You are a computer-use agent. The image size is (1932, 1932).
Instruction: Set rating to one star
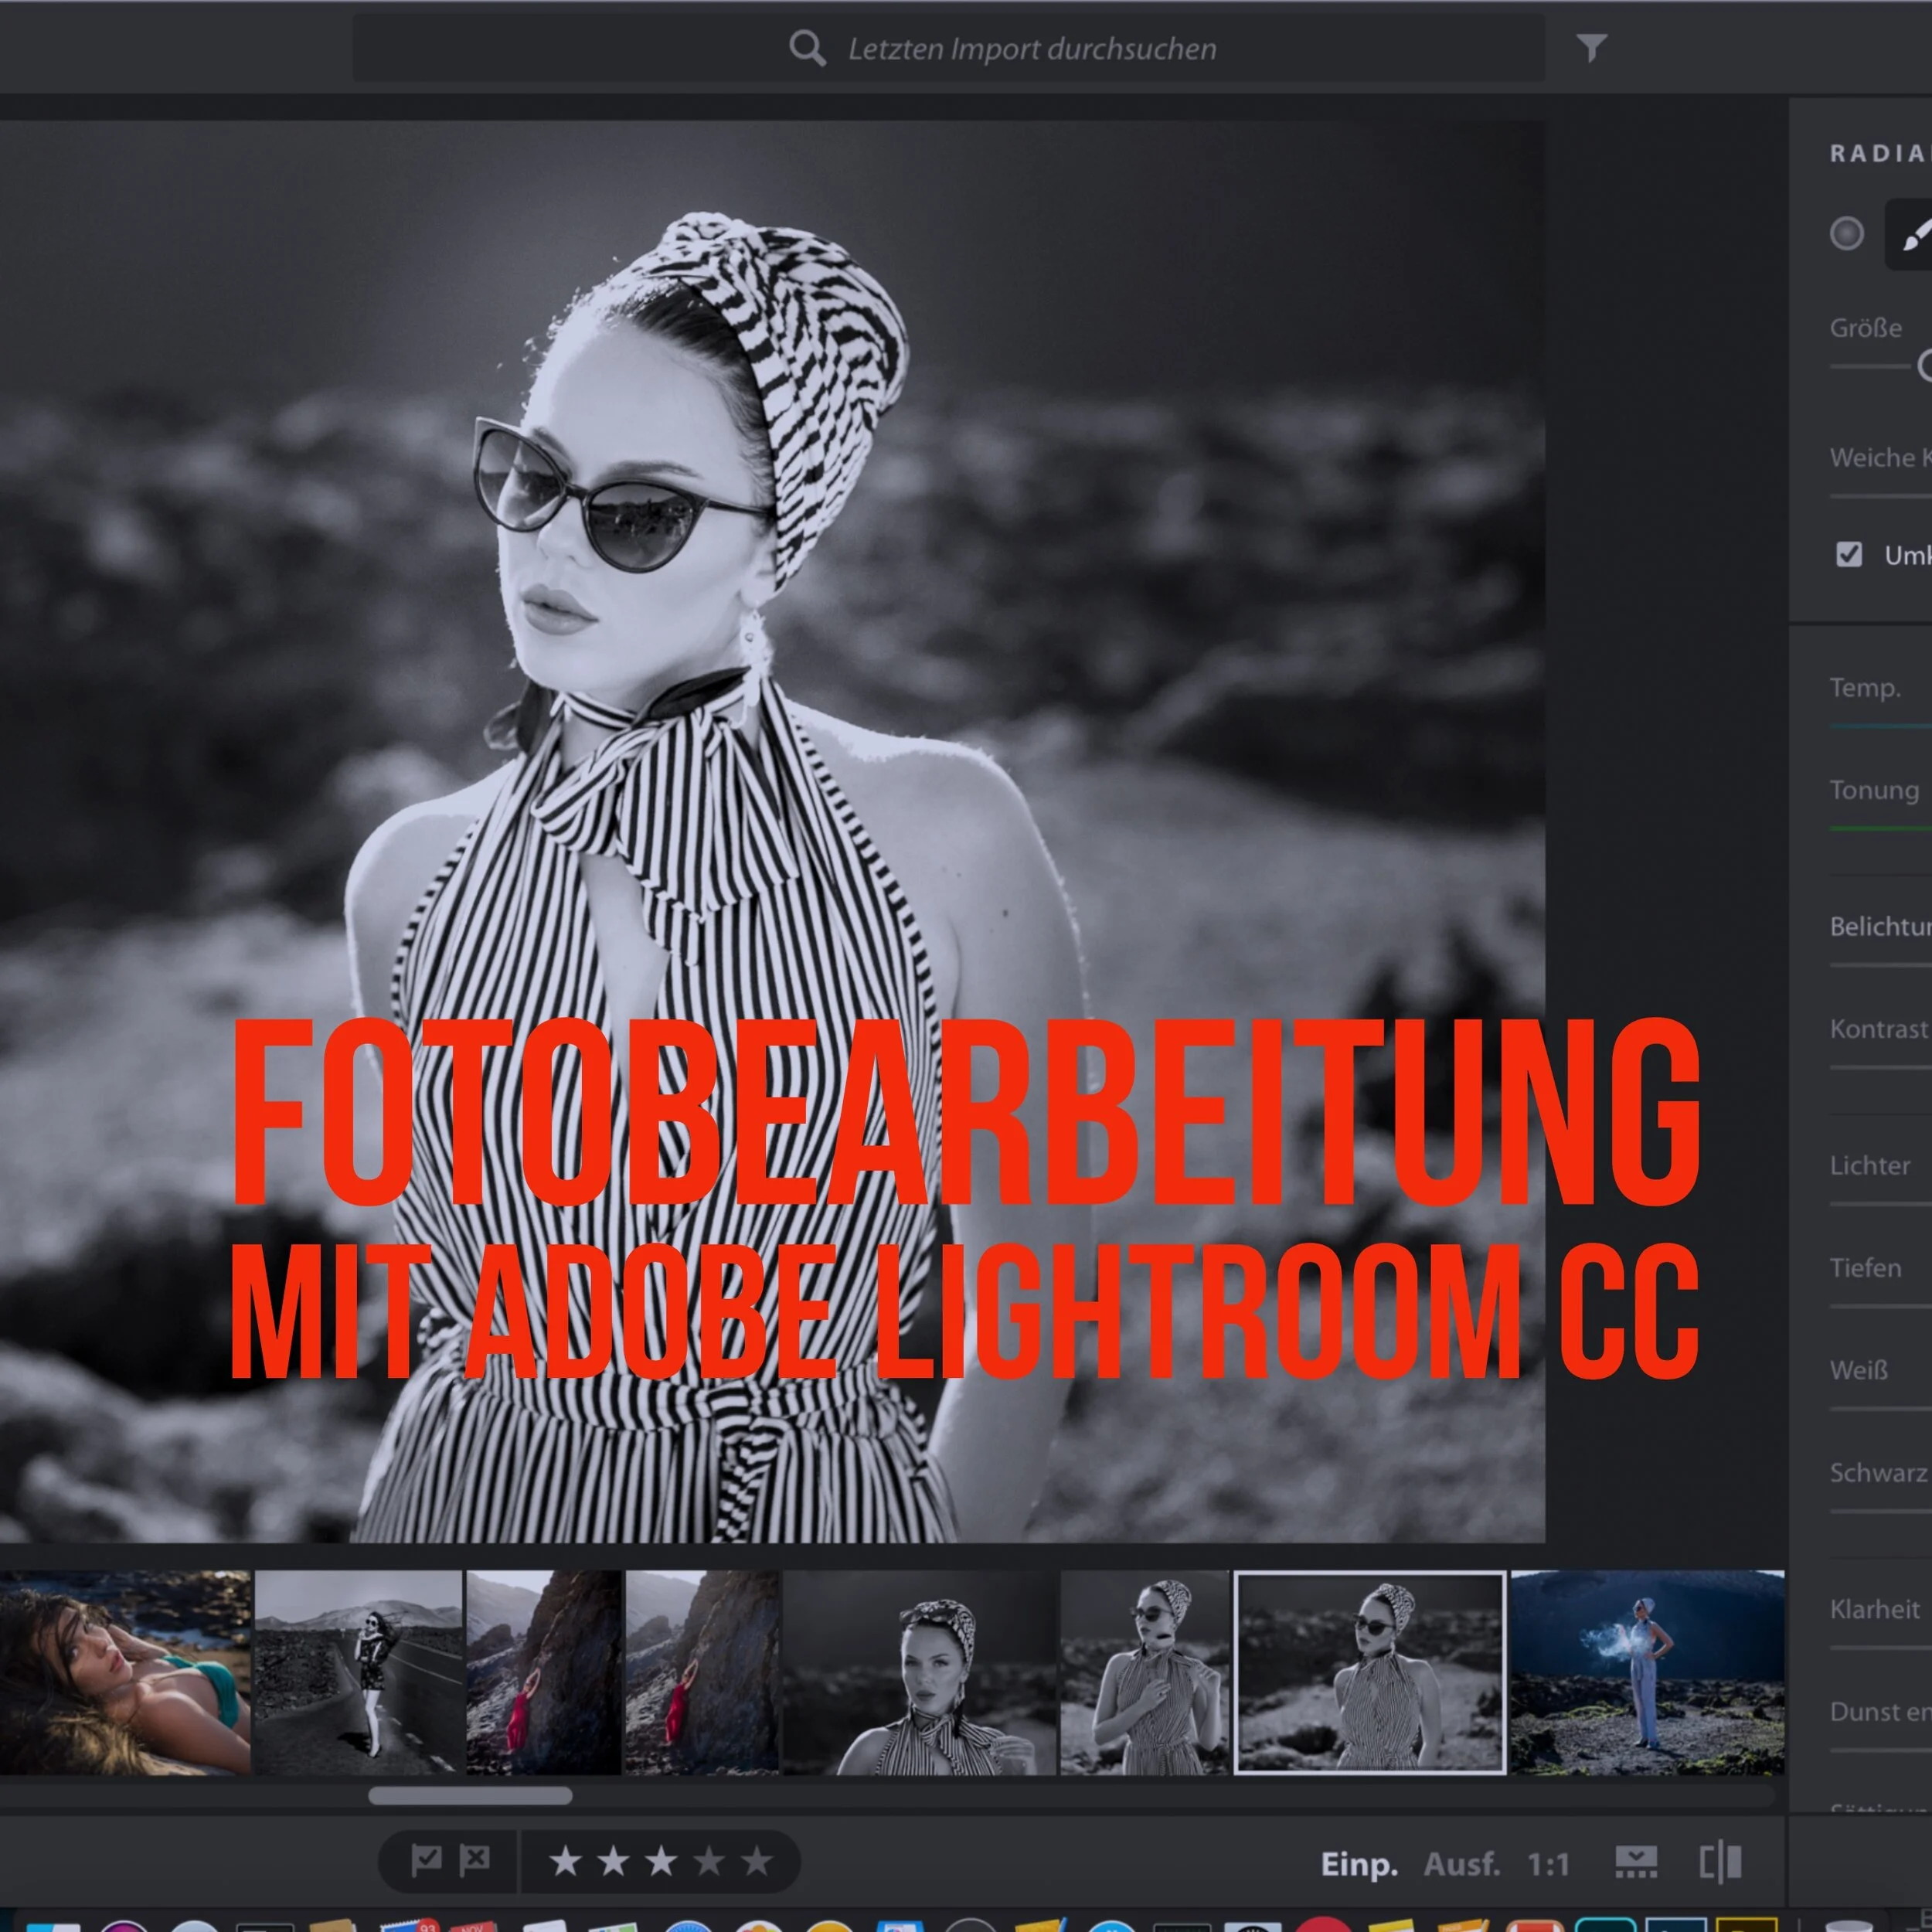(565, 1861)
